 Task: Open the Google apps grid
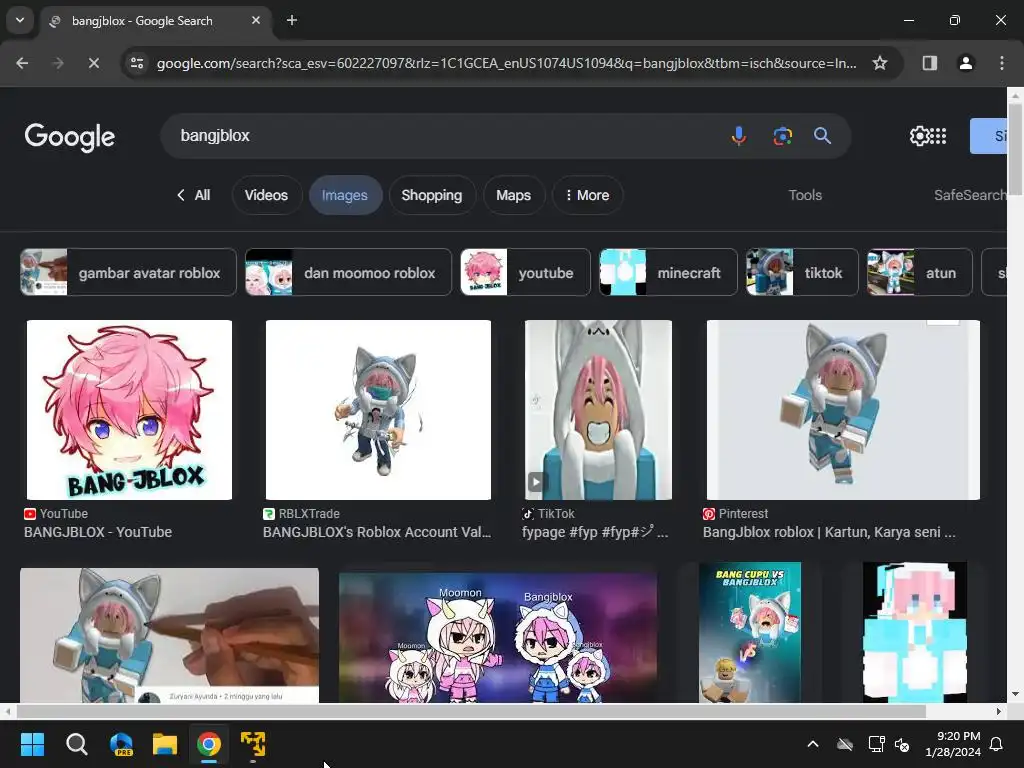[938, 136]
